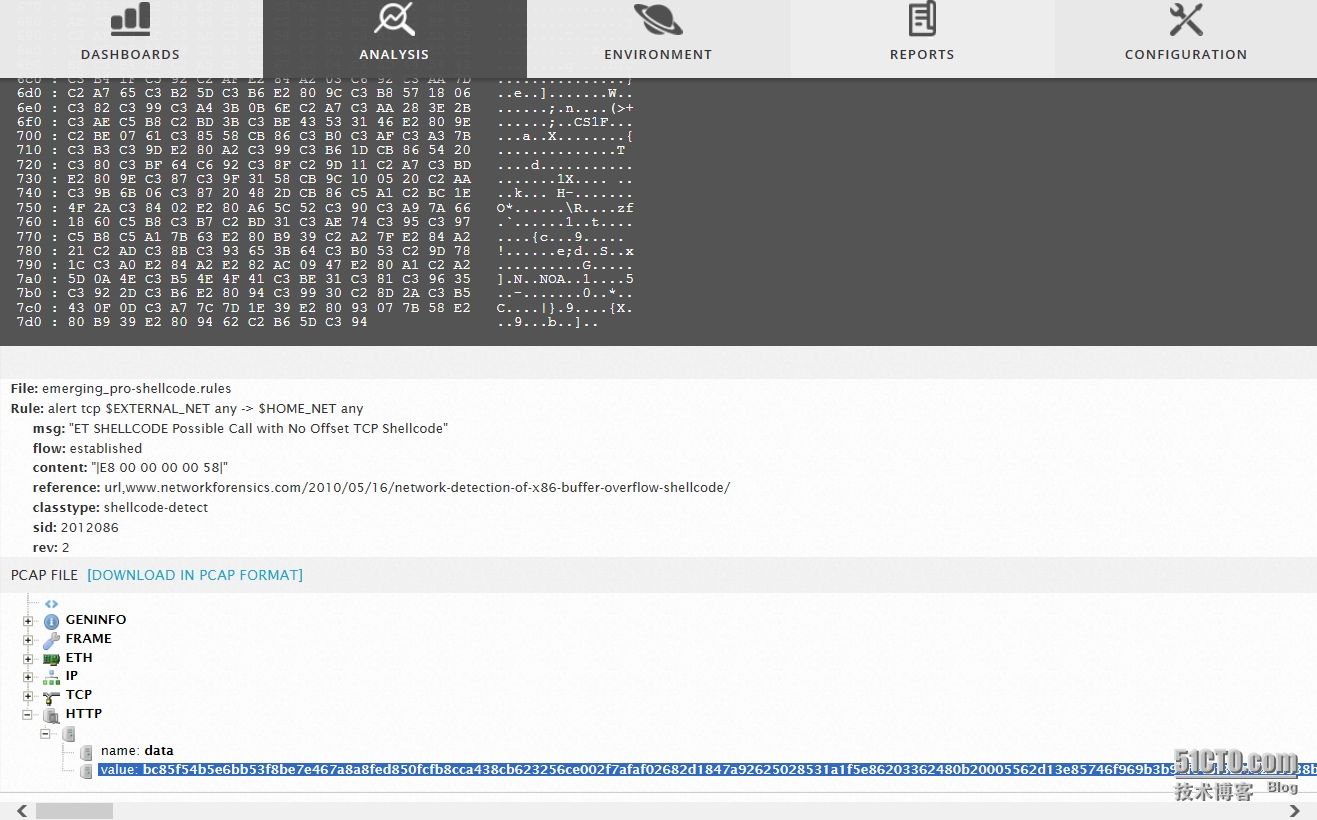Click the Reports document icon
This screenshot has height=820, width=1317.
(922, 18)
